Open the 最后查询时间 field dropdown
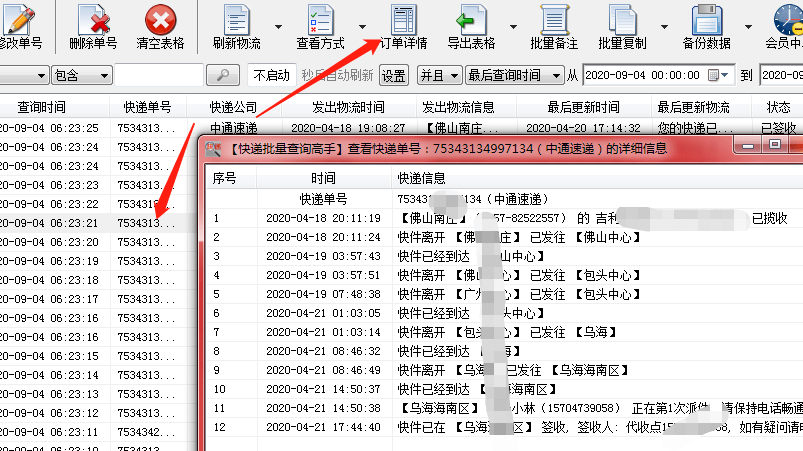 pos(515,75)
